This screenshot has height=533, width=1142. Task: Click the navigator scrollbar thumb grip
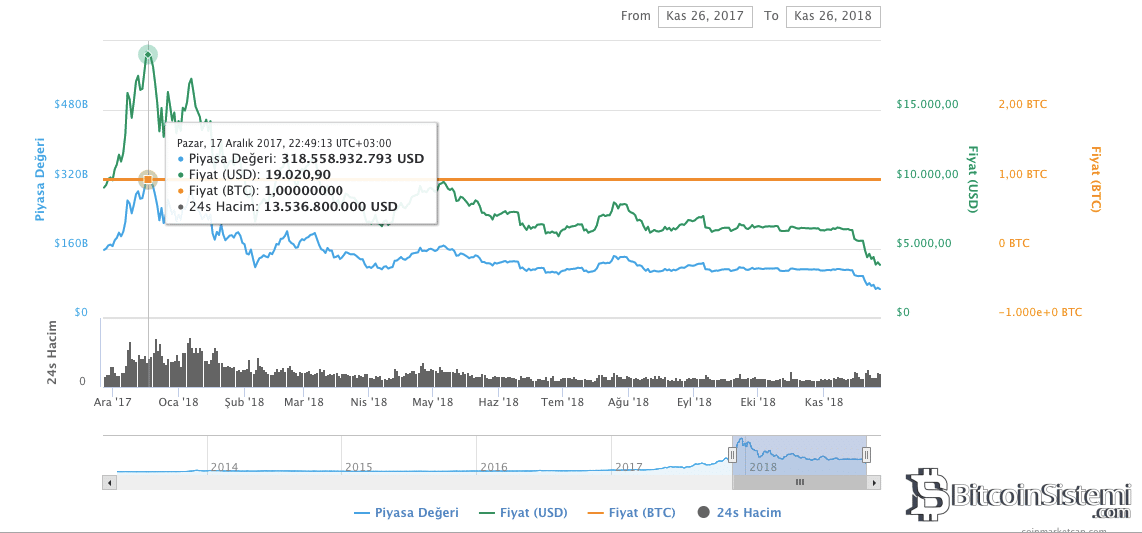799,482
